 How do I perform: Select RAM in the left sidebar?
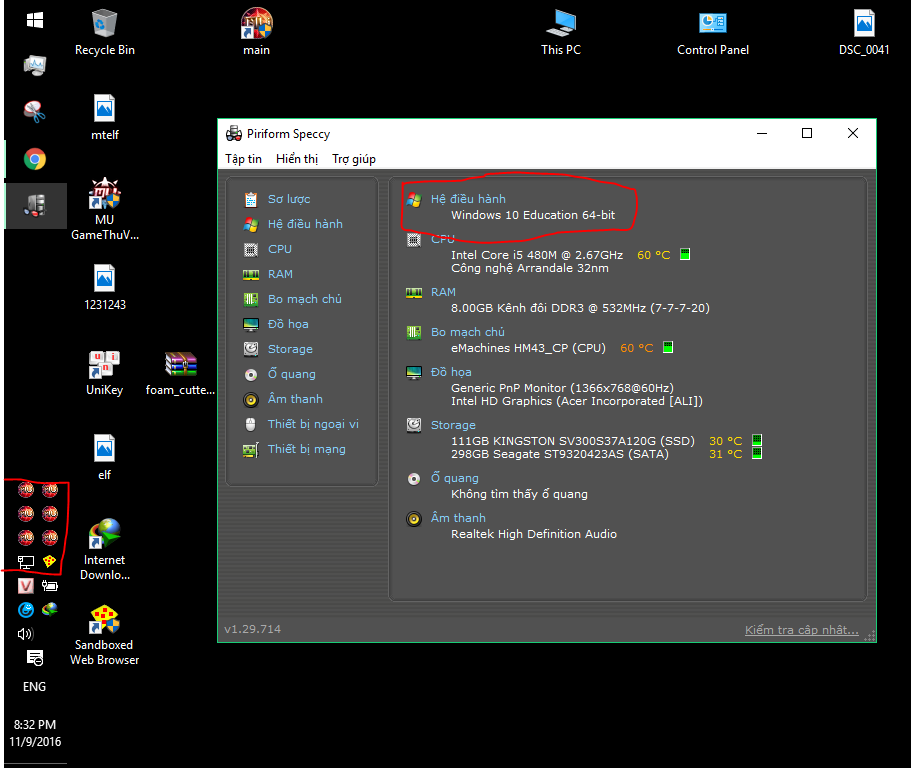point(280,274)
